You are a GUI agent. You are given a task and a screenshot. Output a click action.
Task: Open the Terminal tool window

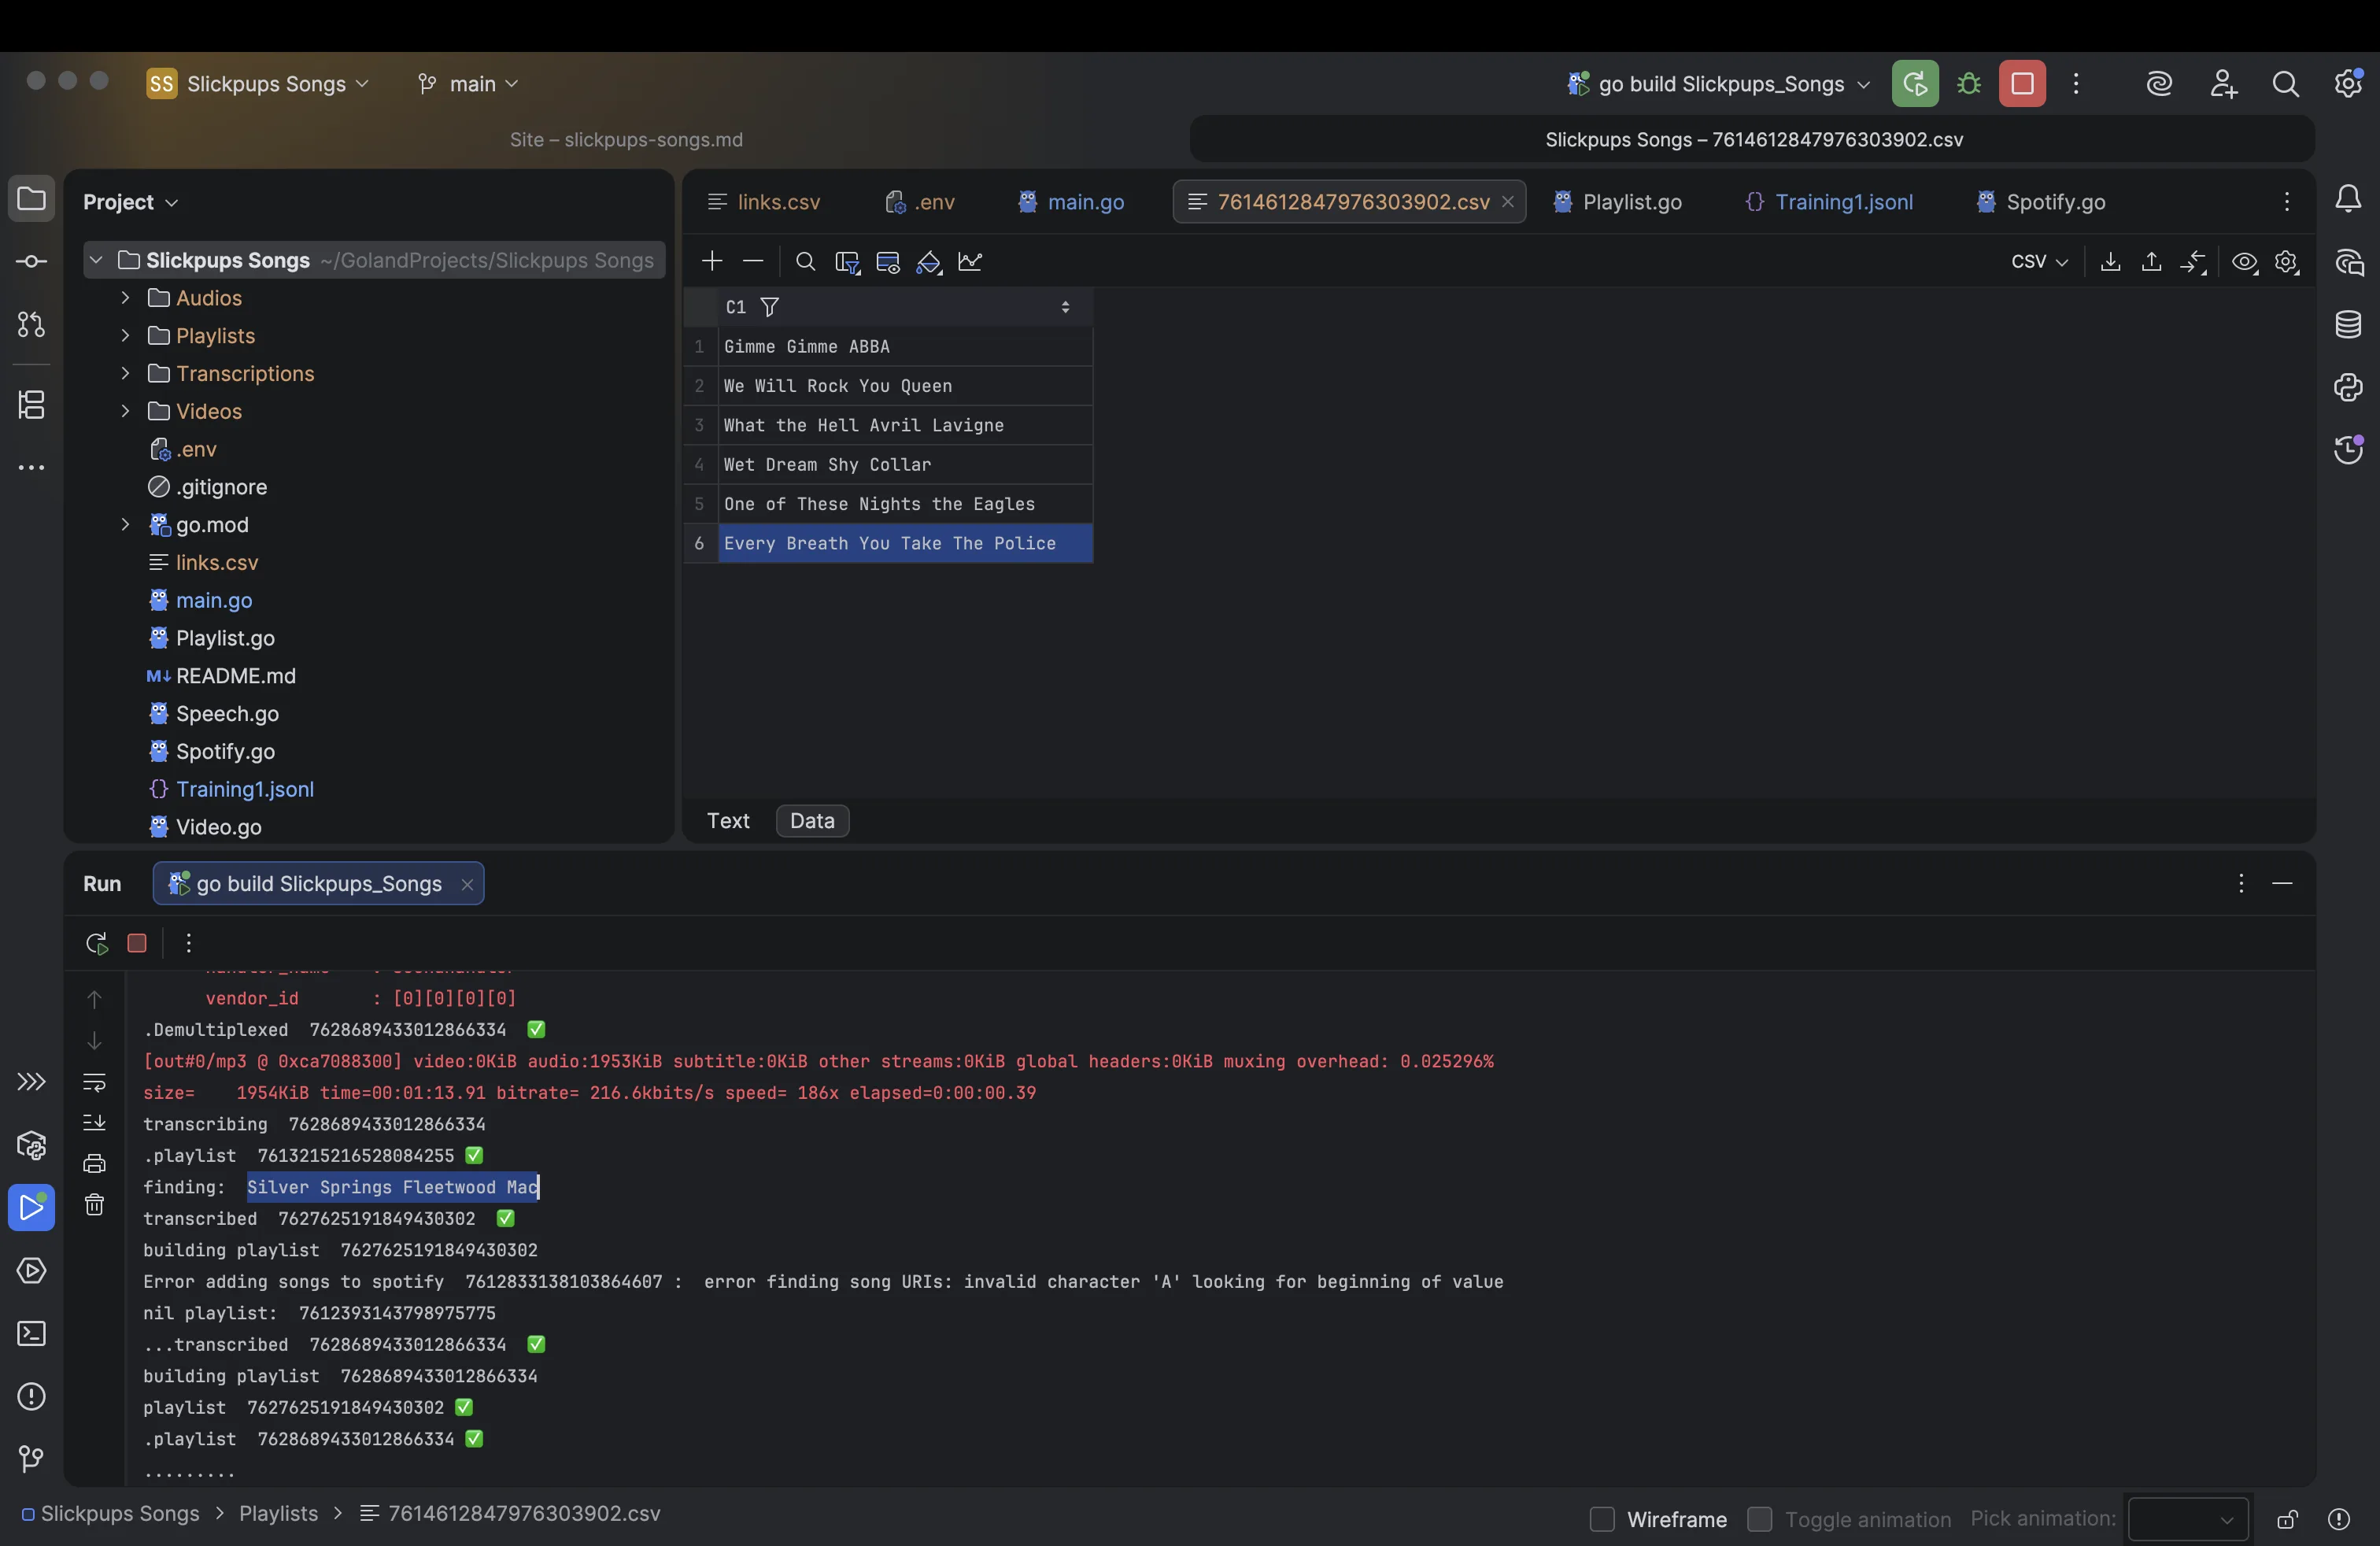pyautogui.click(x=31, y=1333)
